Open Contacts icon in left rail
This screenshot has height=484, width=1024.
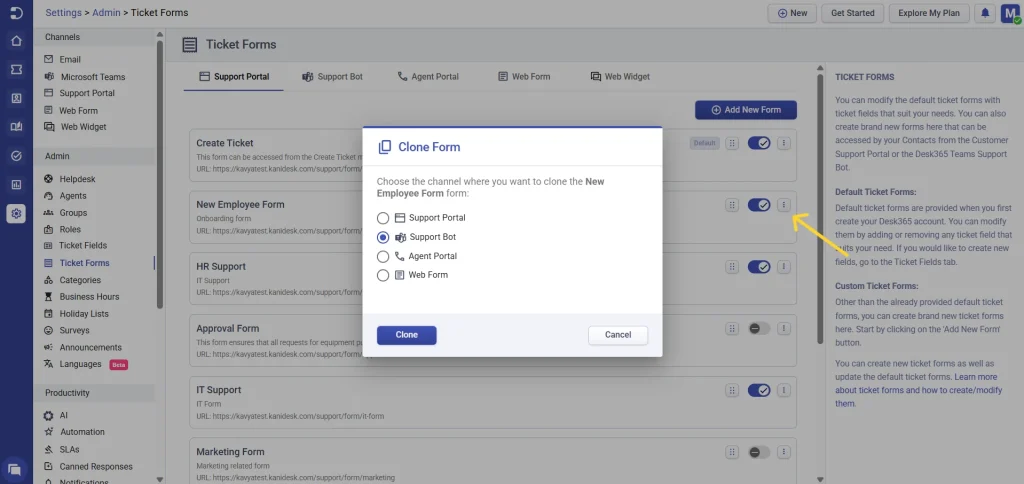tap(16, 99)
